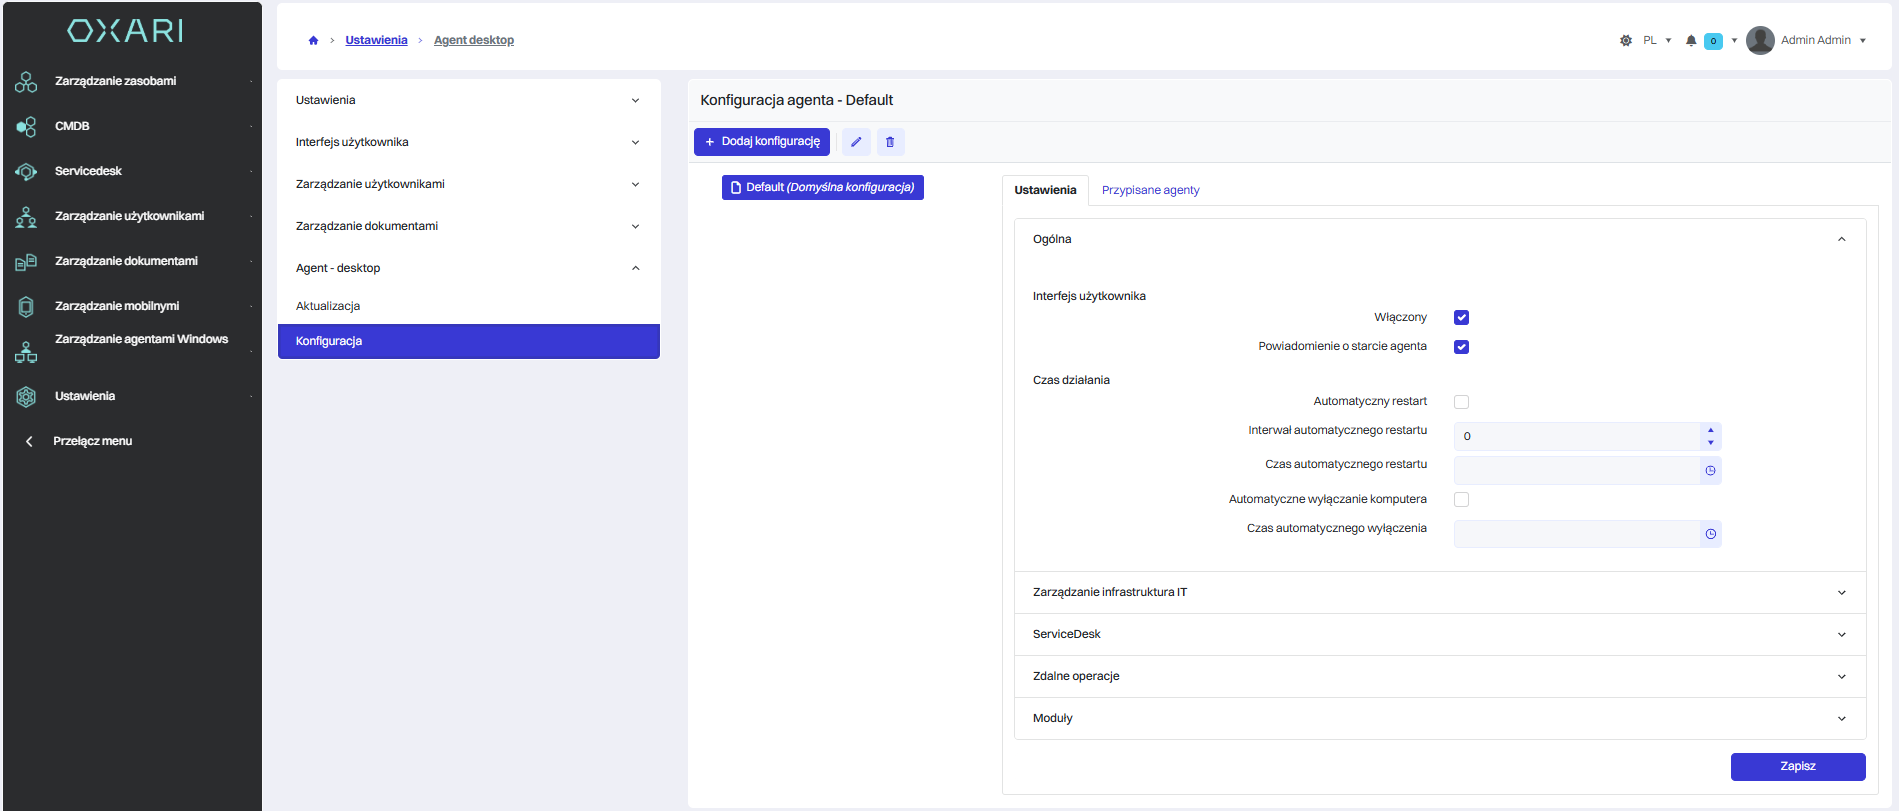The width and height of the screenshot is (1899, 811).
Task: Open the notifications bell icon
Action: [1691, 41]
